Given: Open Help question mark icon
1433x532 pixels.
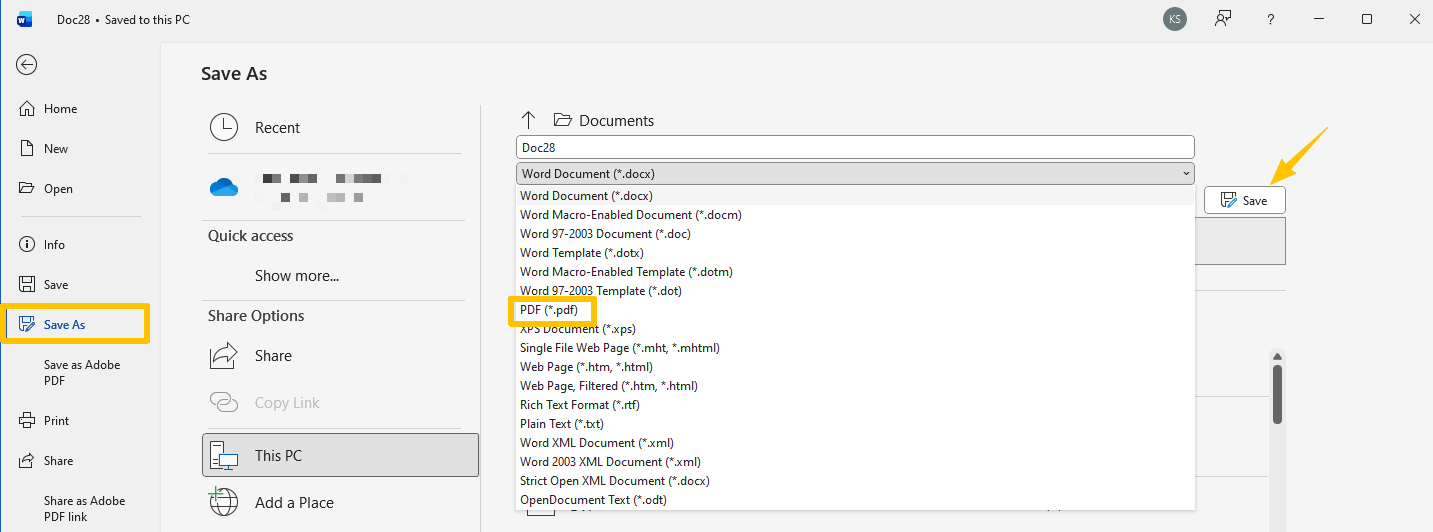Looking at the screenshot, I should pyautogui.click(x=1271, y=19).
